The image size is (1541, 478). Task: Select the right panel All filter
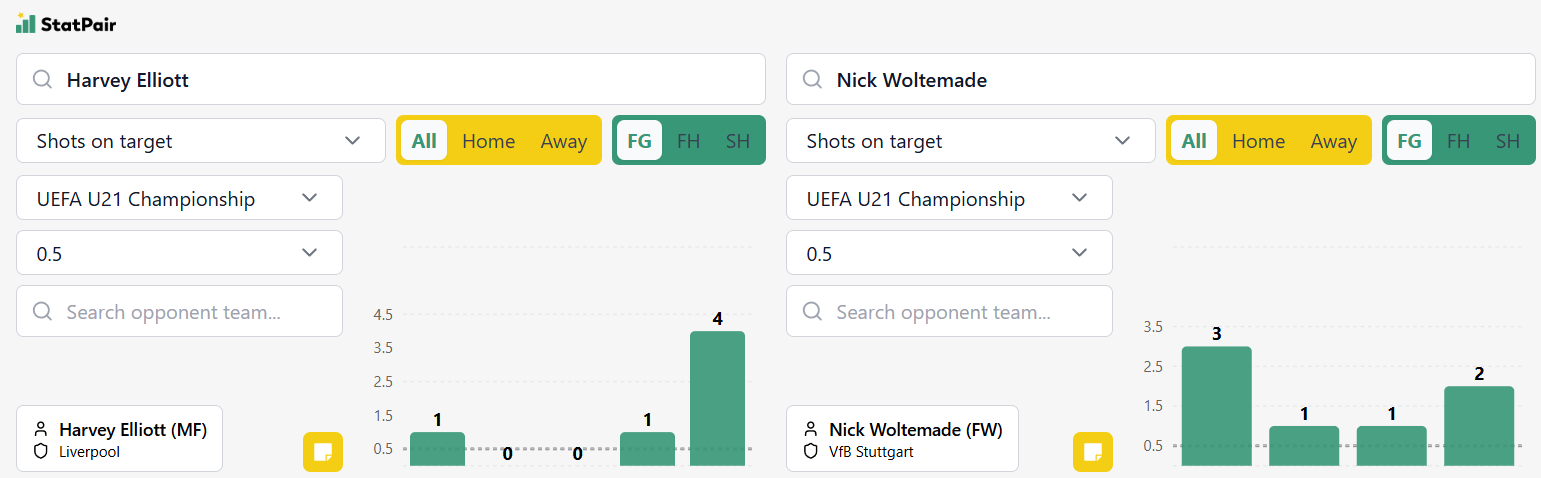1194,141
